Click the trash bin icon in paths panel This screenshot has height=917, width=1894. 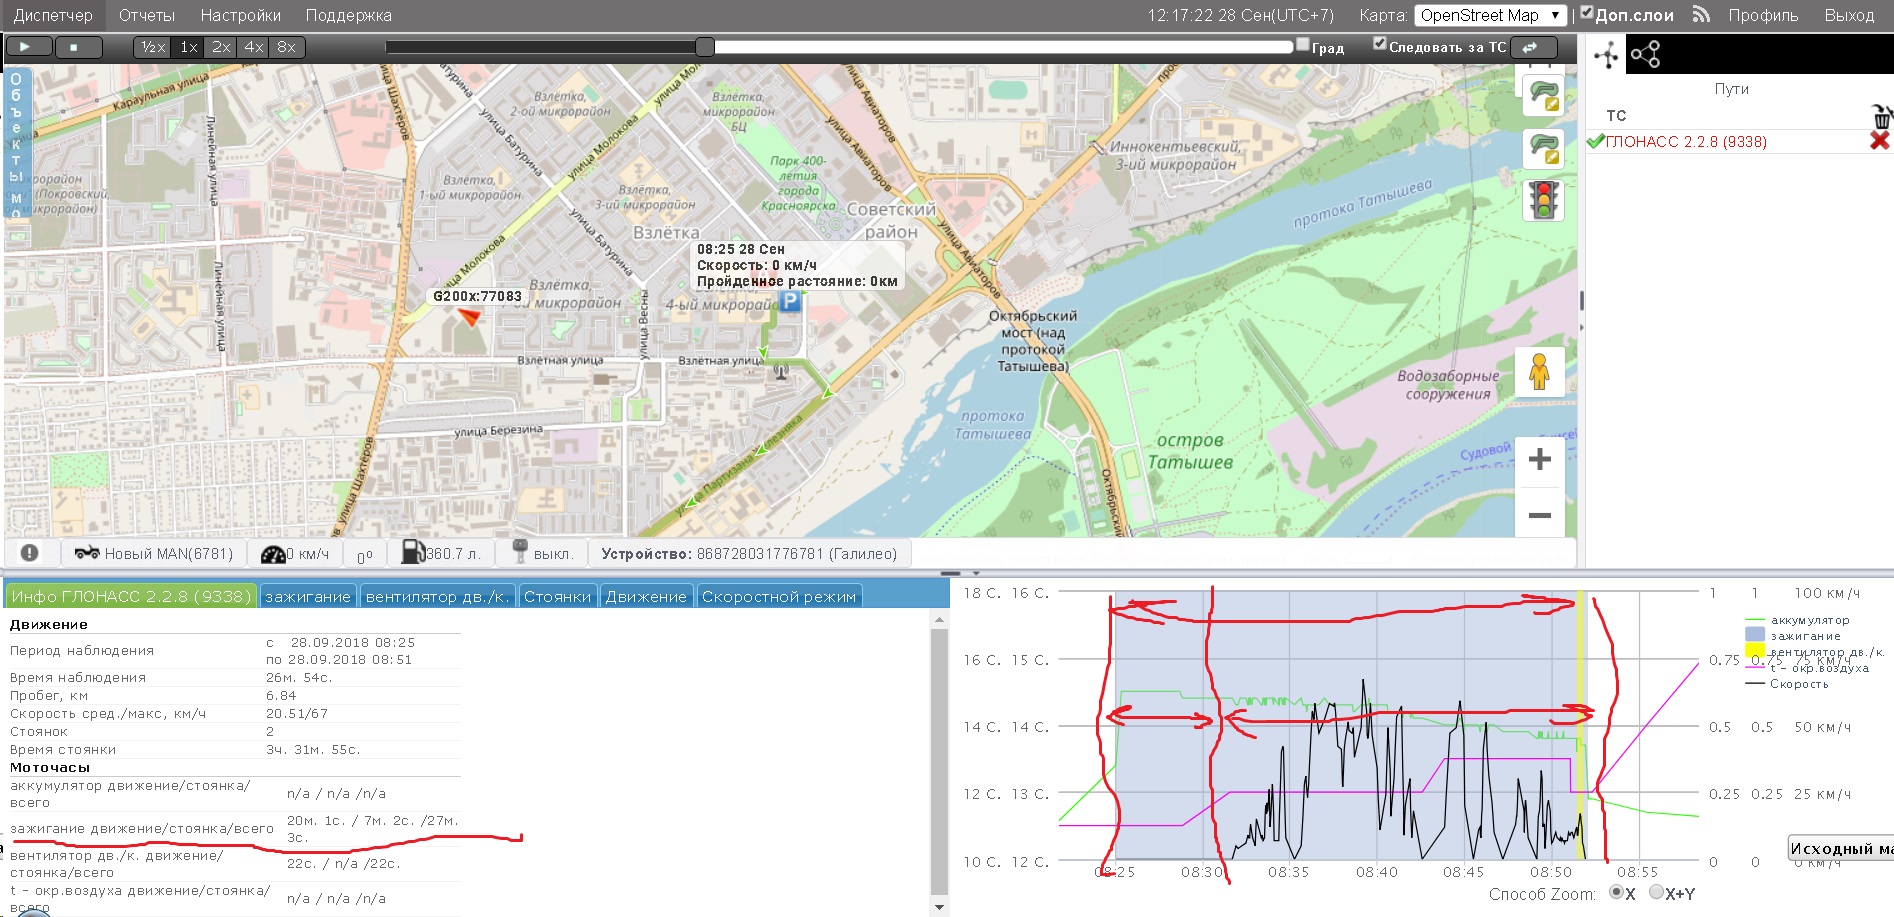point(1881,116)
